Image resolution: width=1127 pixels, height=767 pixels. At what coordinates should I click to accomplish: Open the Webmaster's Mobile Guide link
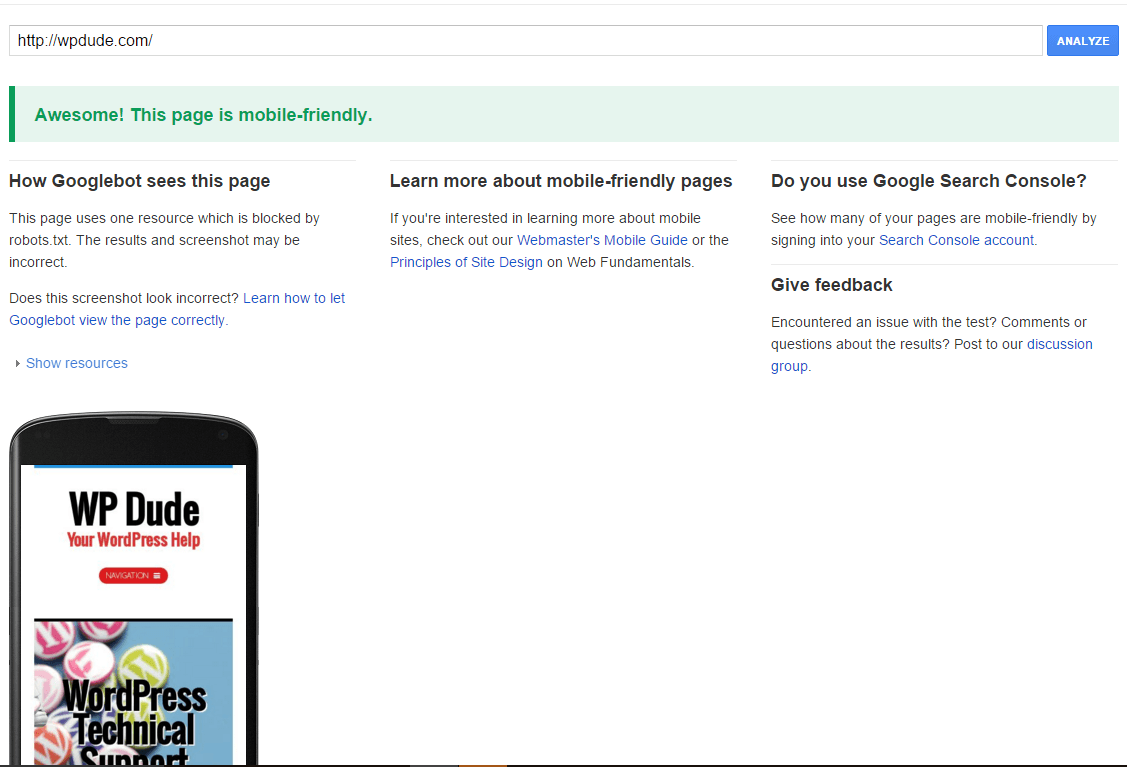pyautogui.click(x=602, y=240)
